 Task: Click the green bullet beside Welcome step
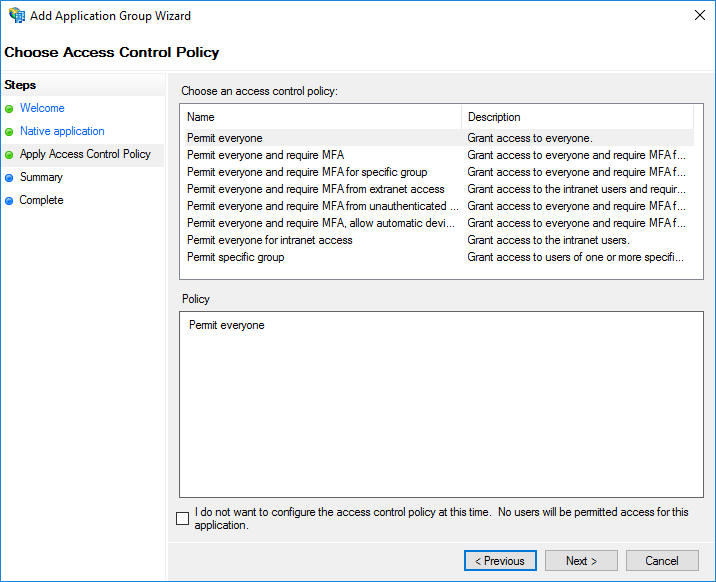pyautogui.click(x=9, y=108)
